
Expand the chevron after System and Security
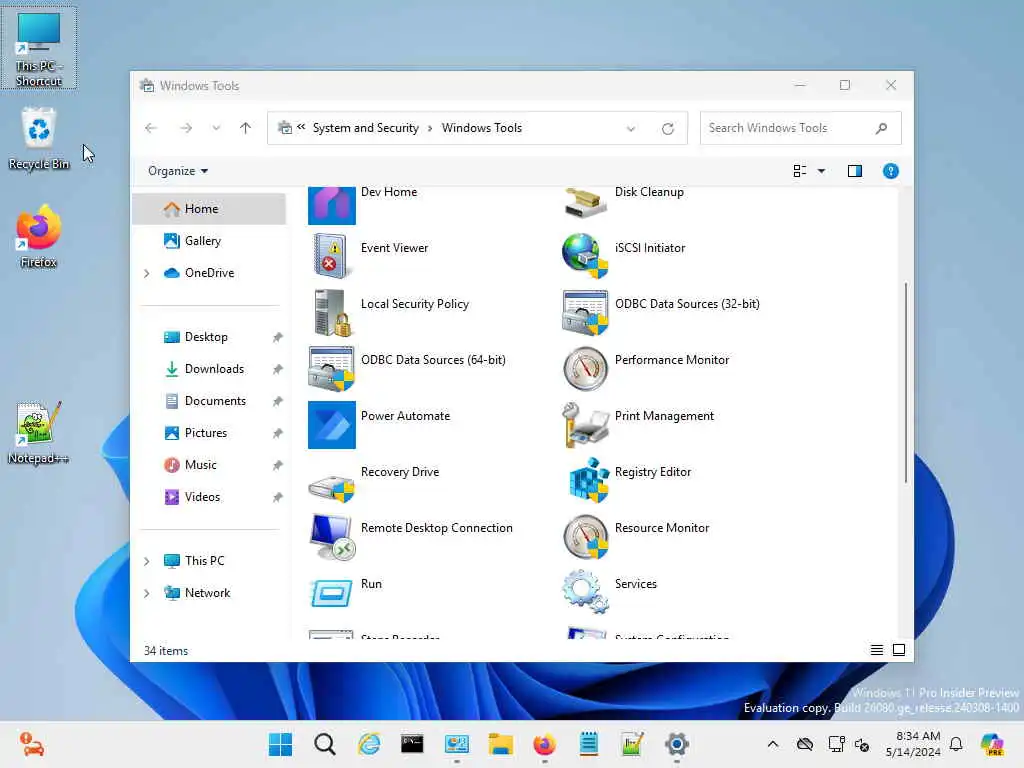click(x=430, y=128)
